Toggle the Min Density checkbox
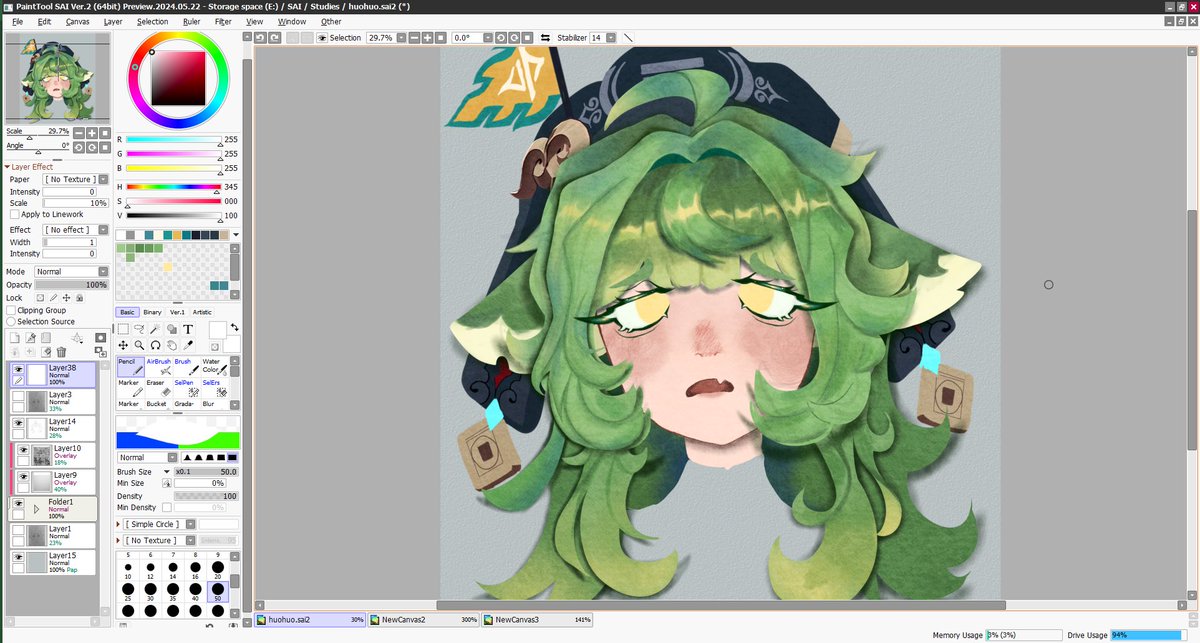This screenshot has height=643, width=1200. 166,507
